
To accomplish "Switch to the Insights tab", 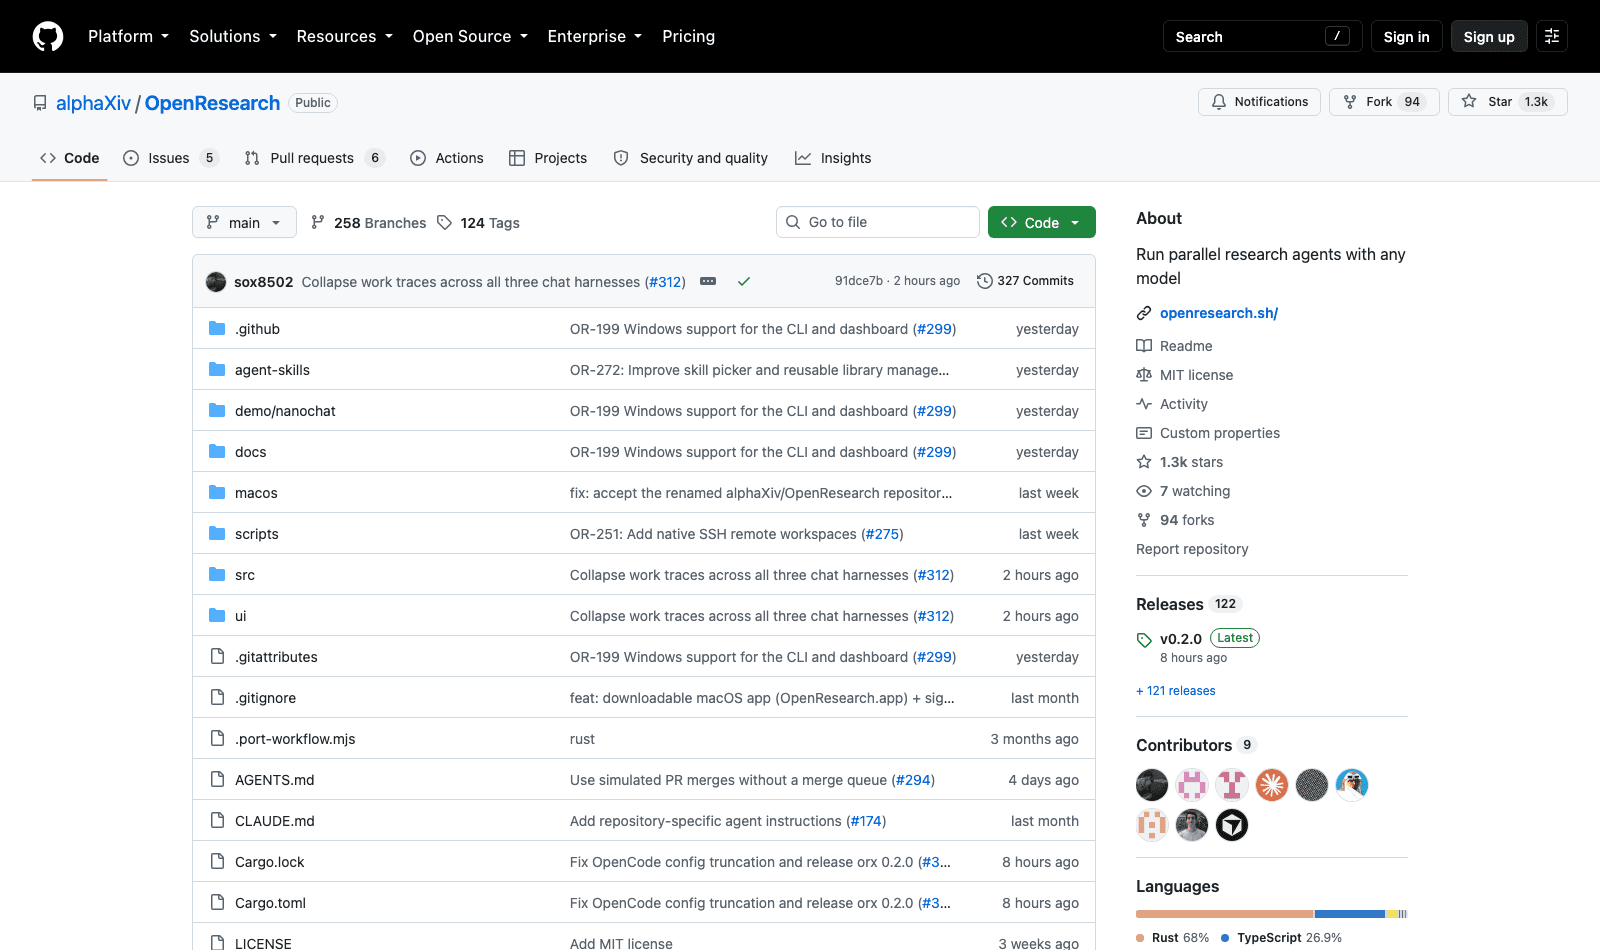I will (833, 158).
